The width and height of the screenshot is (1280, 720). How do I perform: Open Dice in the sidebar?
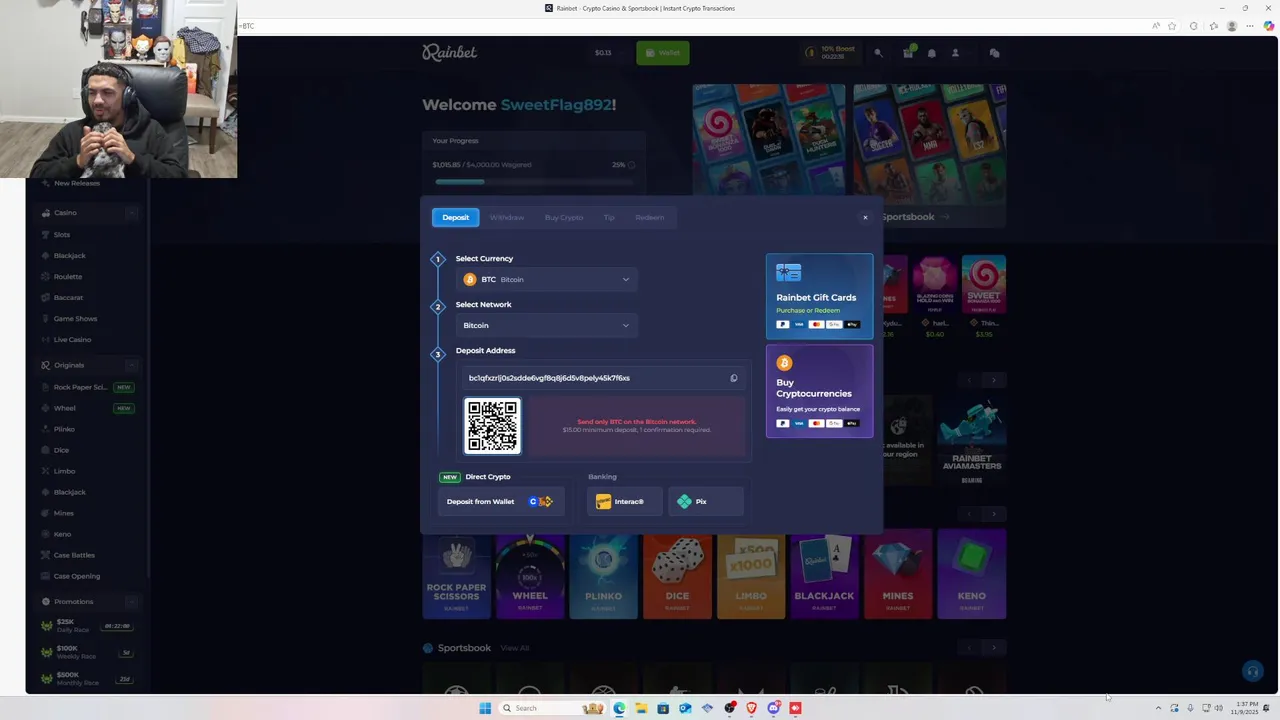(x=61, y=450)
